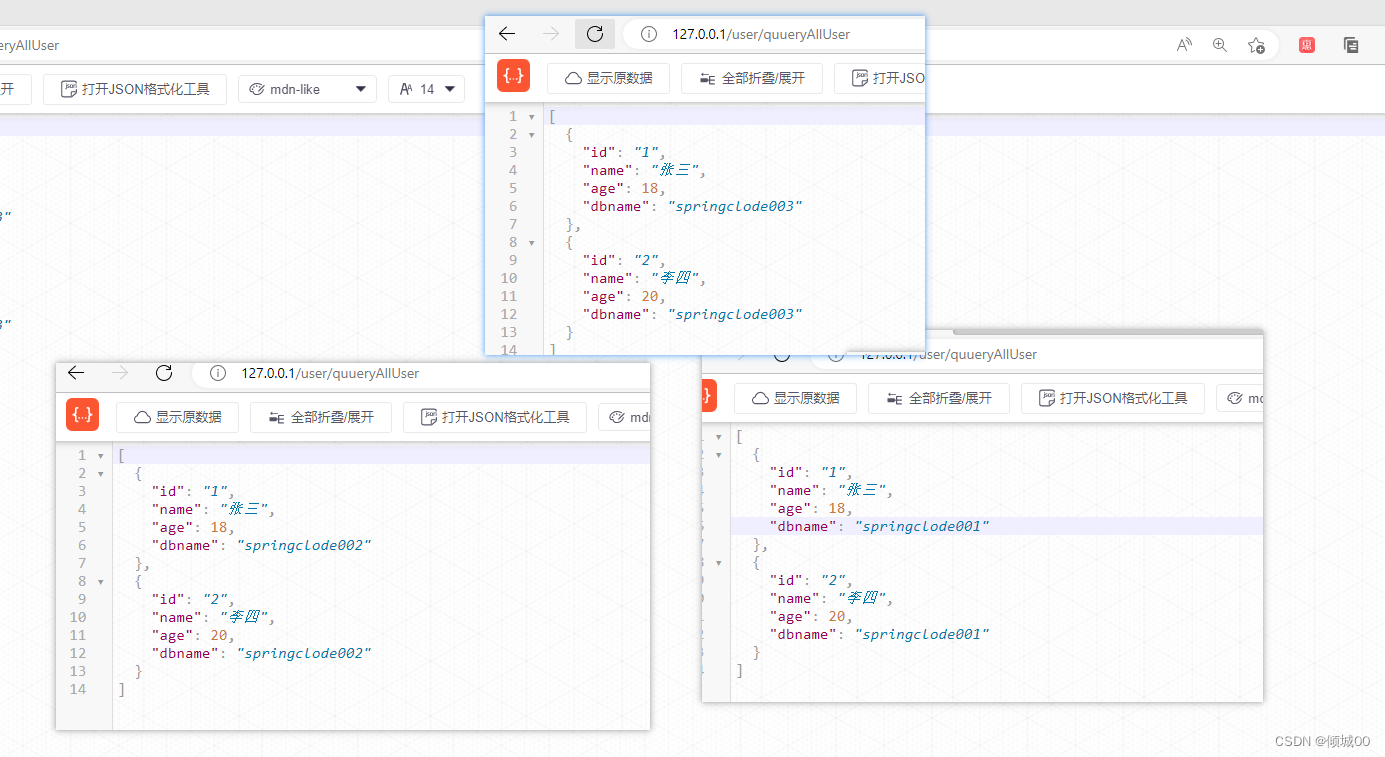Click the address bar in springclode002 window
The height and width of the screenshot is (757, 1385).
tap(421, 373)
